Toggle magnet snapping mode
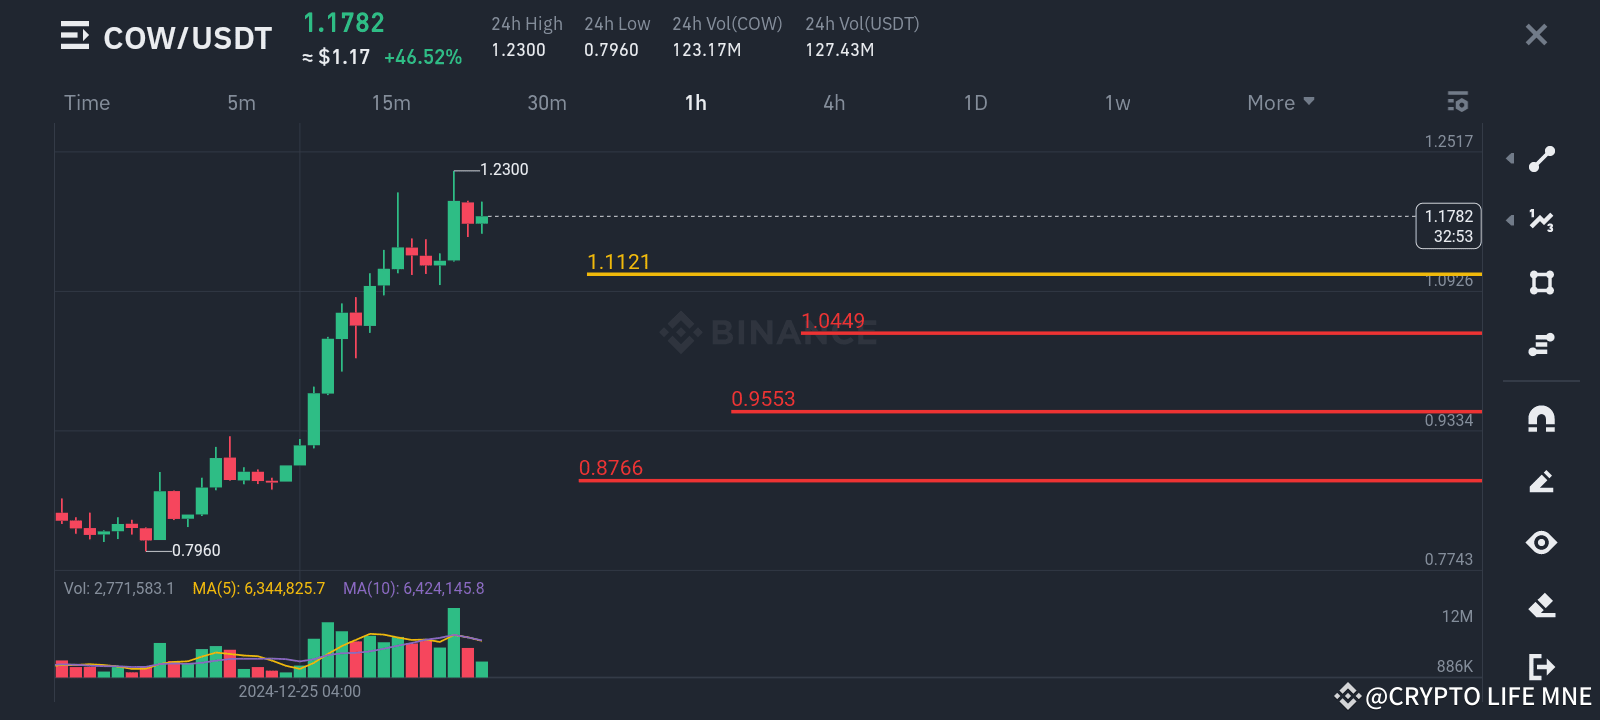 pos(1541,420)
